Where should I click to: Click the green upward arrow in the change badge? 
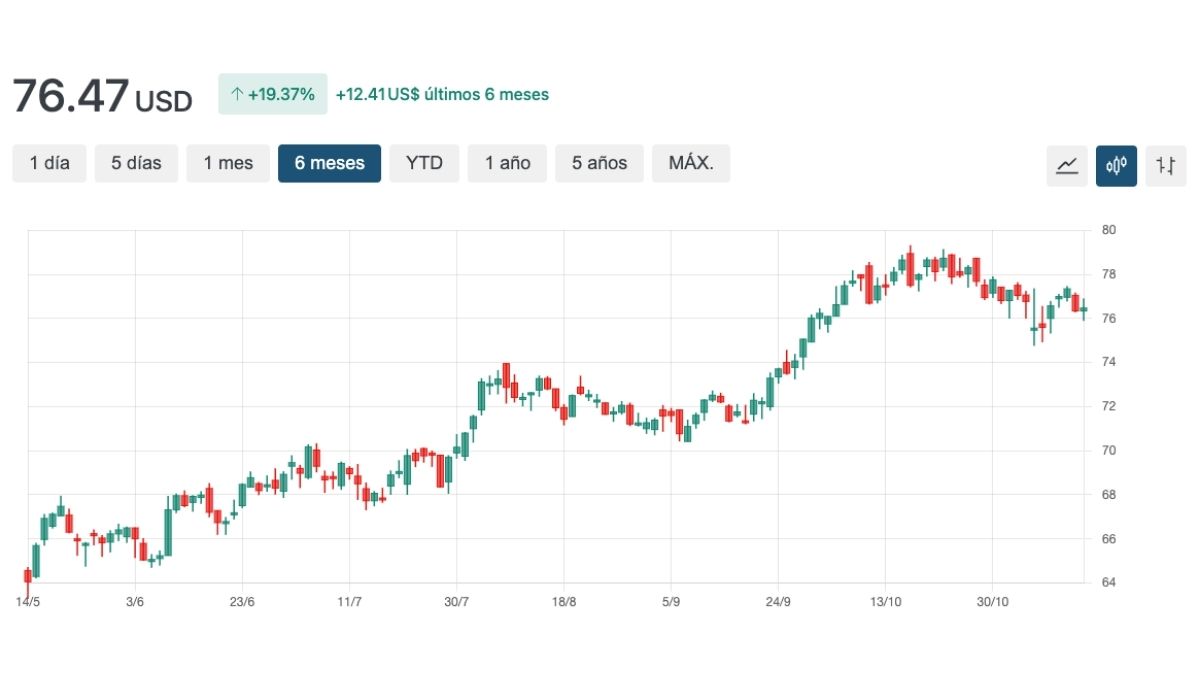(x=237, y=94)
